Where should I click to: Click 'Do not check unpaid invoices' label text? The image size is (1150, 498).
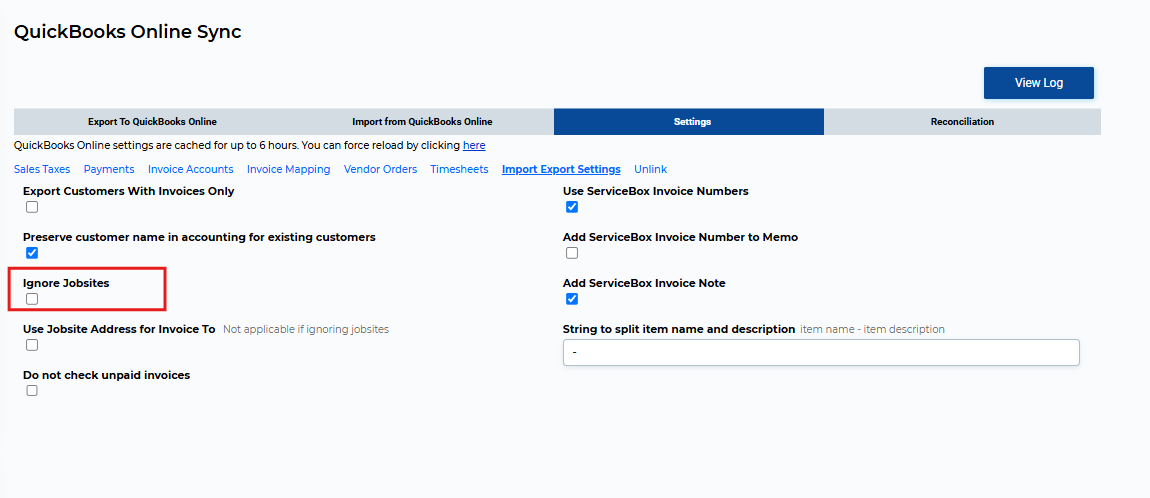click(106, 375)
